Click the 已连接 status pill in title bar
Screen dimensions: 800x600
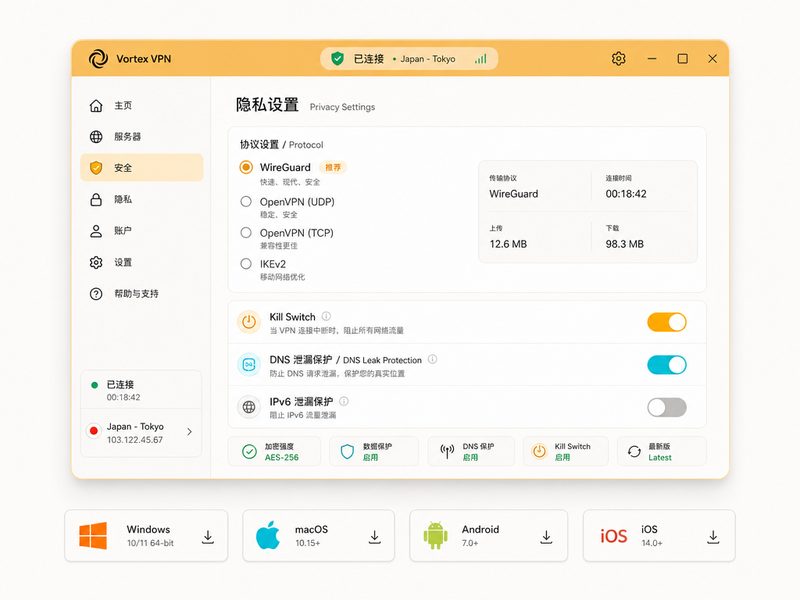point(409,59)
